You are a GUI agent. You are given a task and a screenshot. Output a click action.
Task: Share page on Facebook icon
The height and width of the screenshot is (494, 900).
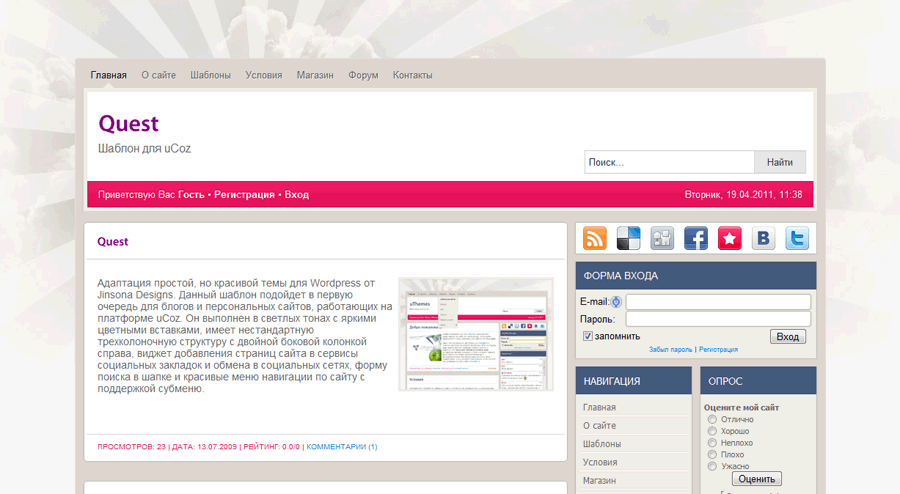coord(696,238)
